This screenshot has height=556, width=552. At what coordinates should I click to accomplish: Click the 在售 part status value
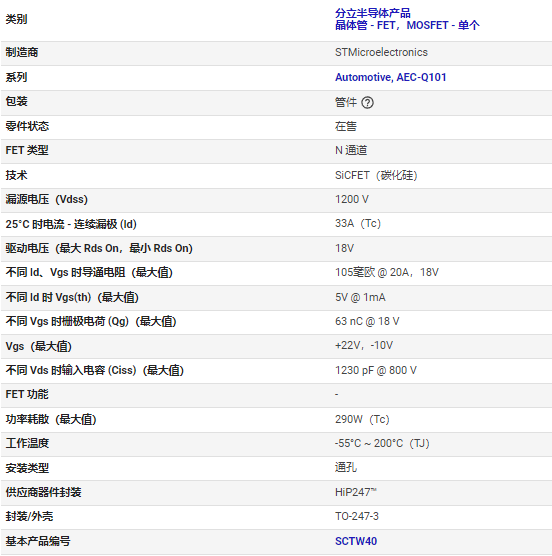pos(346,126)
